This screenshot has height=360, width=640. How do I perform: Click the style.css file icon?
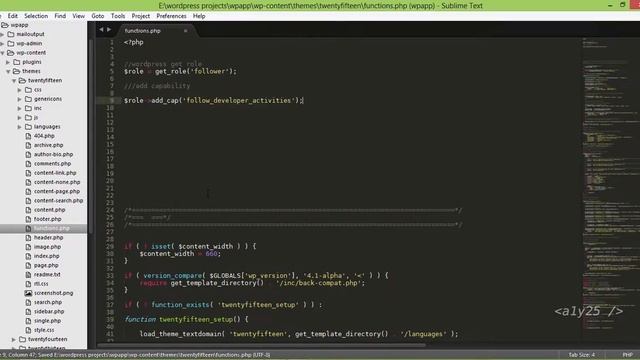pos(28,330)
